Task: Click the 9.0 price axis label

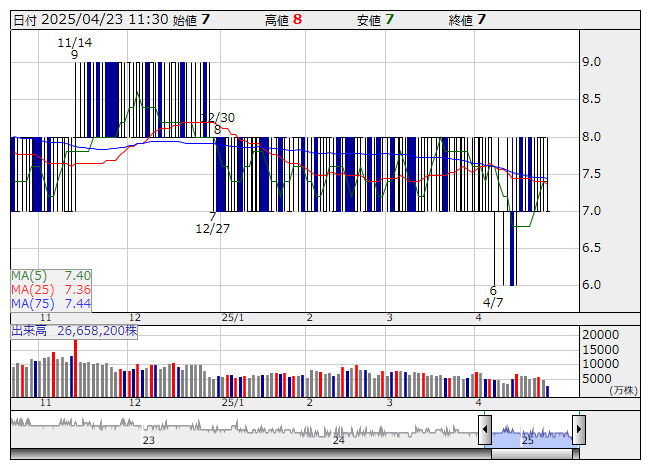Action: pos(591,62)
